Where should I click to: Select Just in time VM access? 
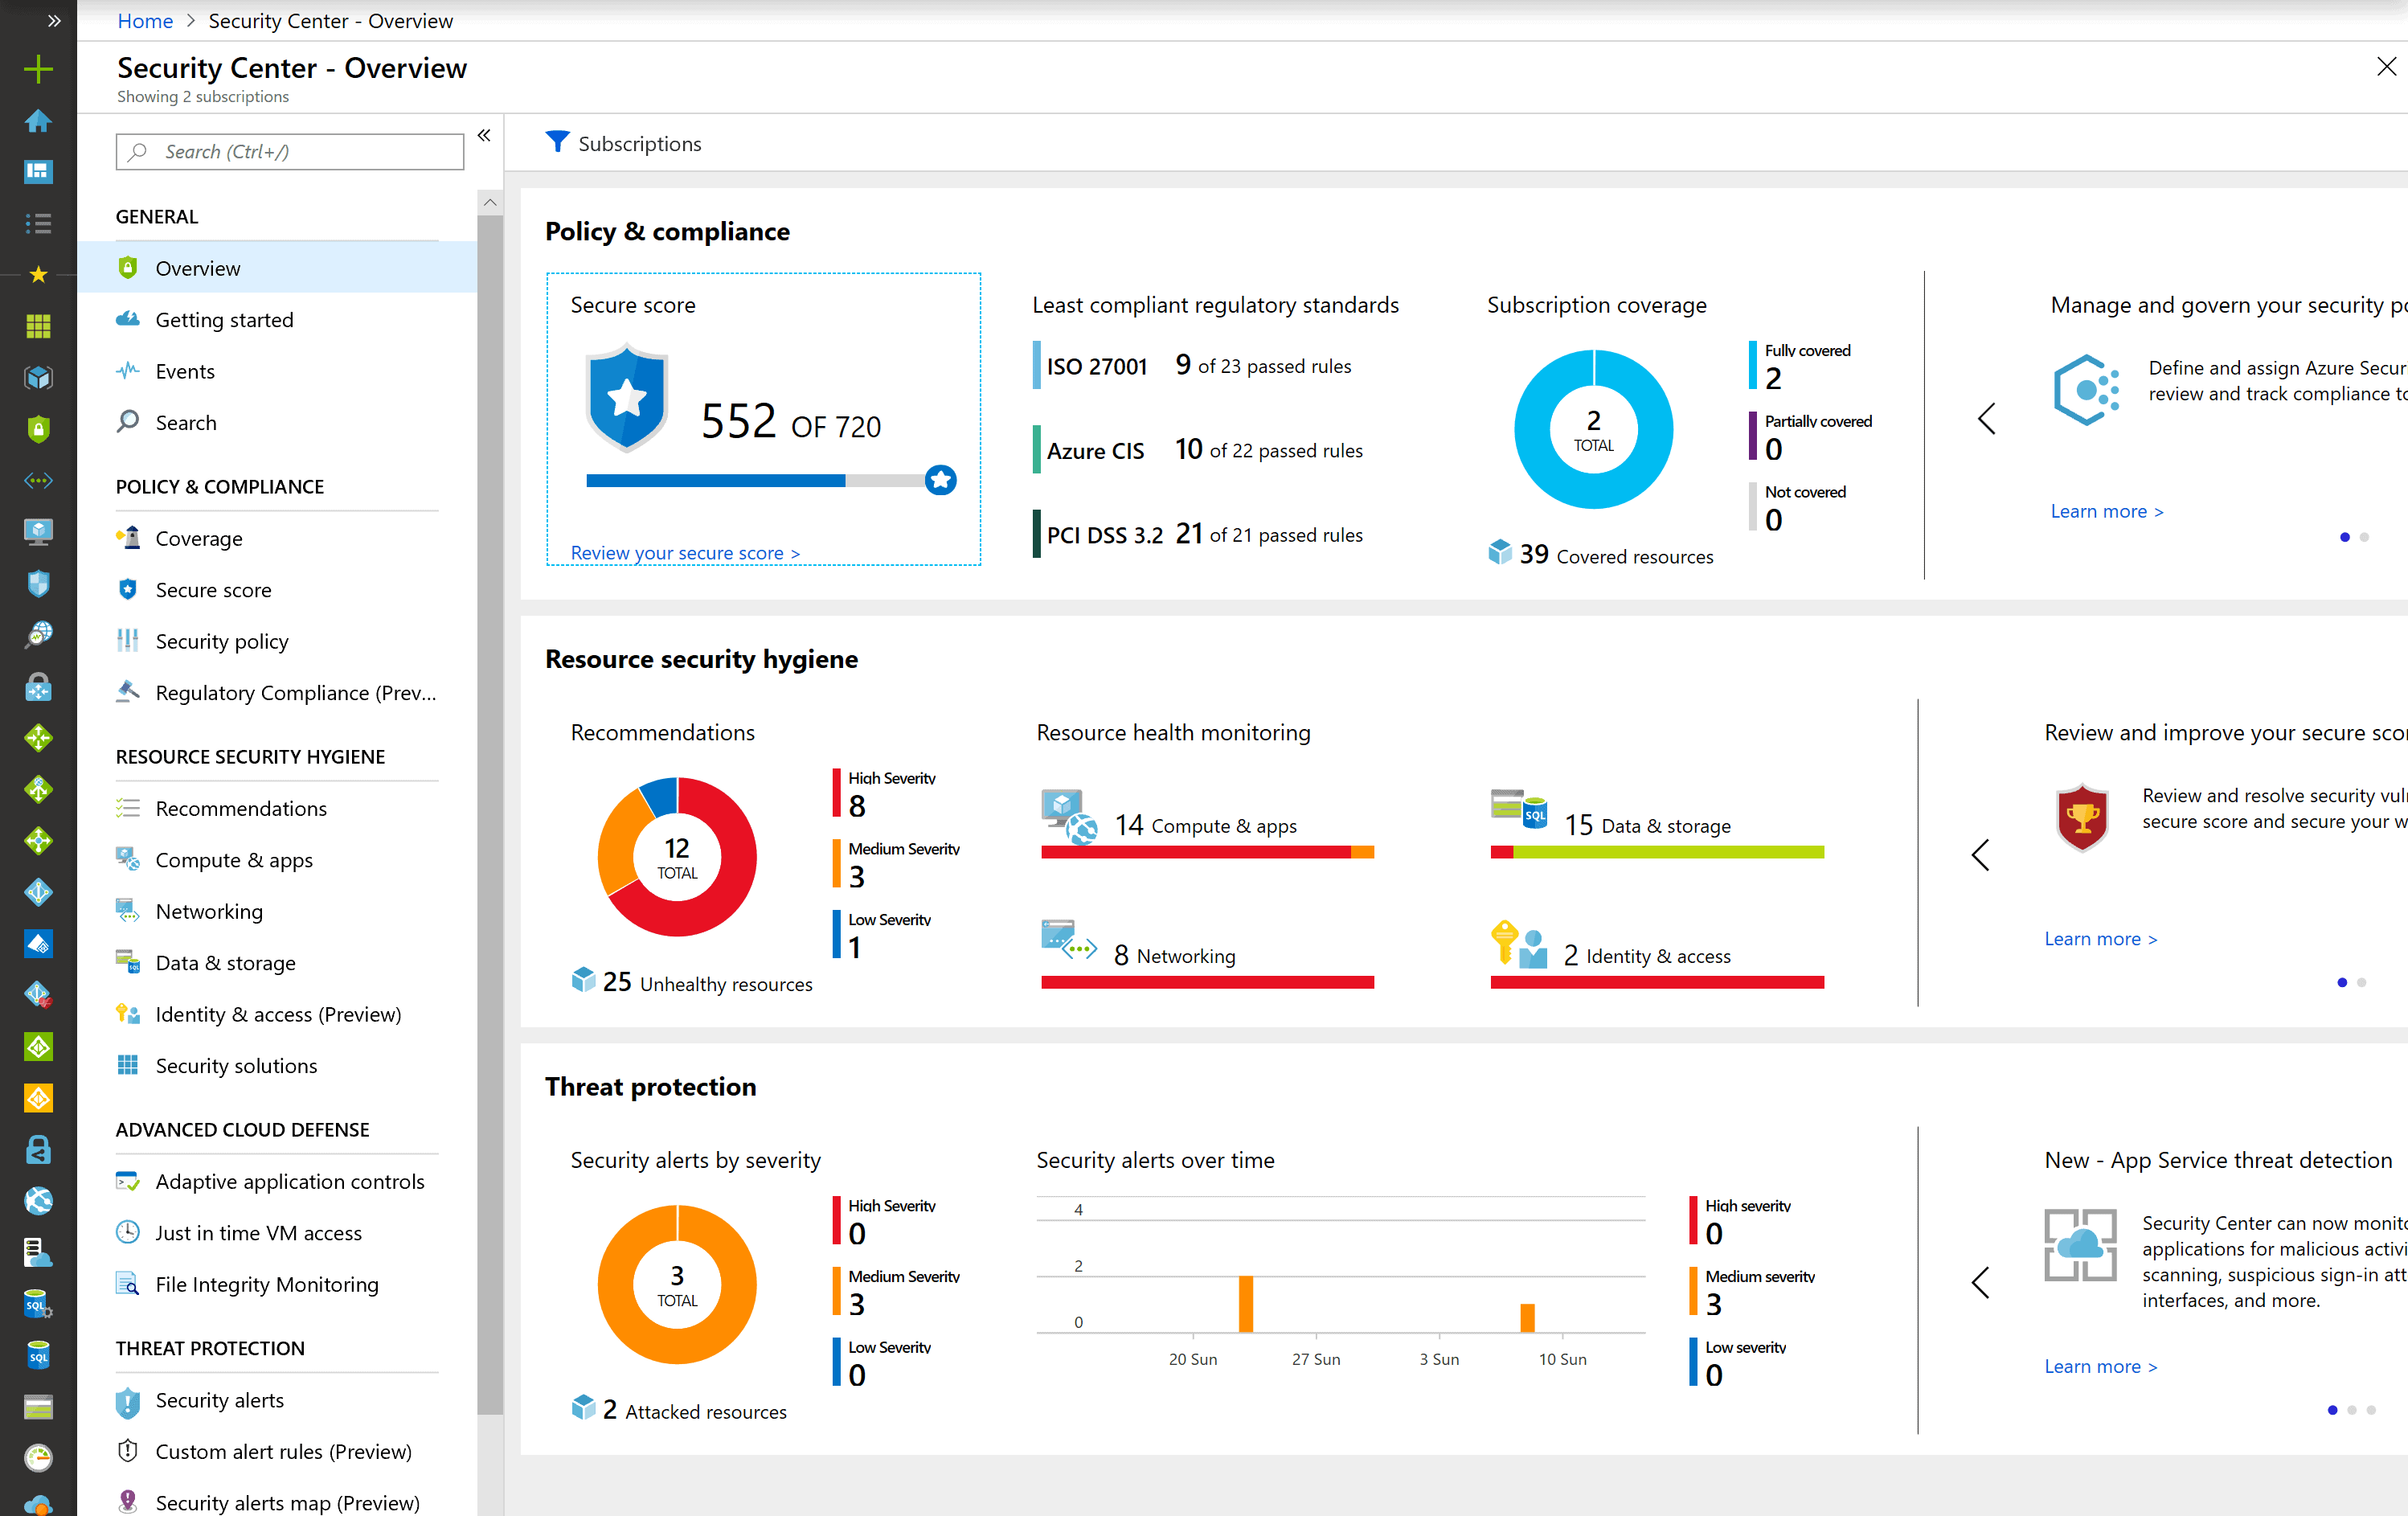[x=258, y=1233]
